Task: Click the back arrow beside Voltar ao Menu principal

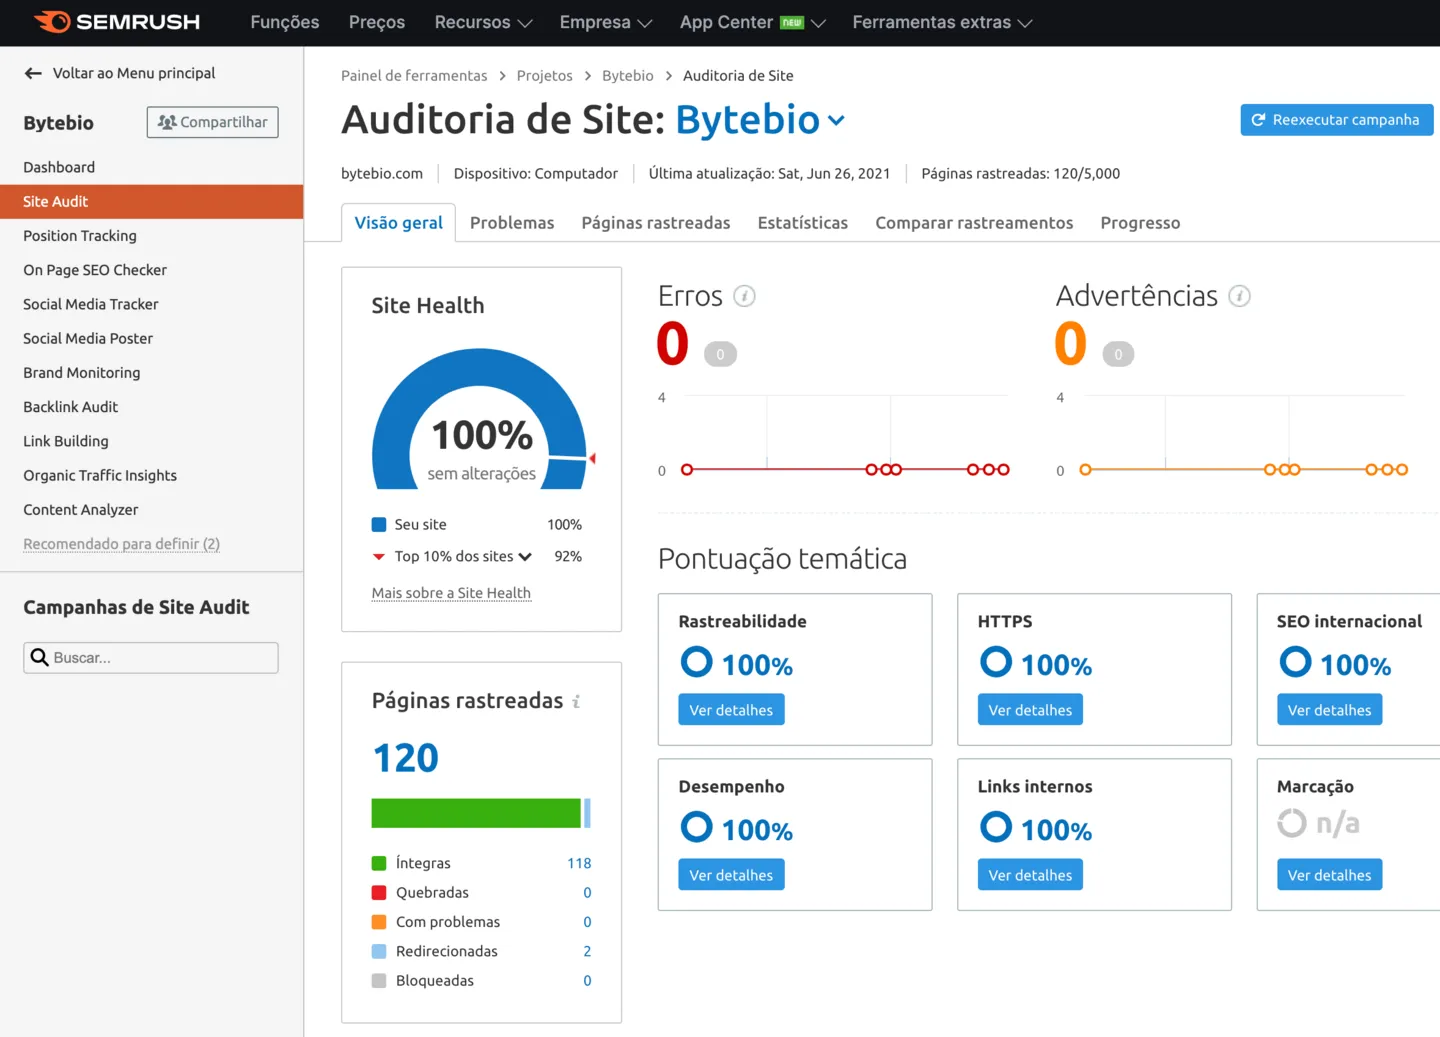Action: coord(33,73)
